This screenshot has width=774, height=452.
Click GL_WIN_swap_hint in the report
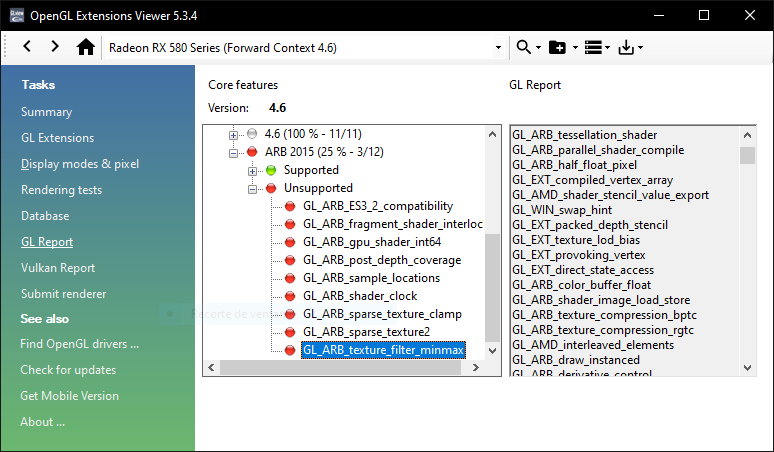[x=562, y=210]
